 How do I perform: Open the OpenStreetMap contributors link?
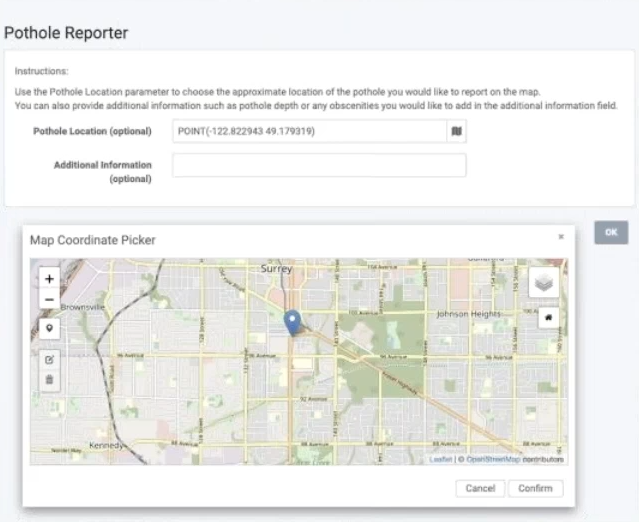[492, 459]
